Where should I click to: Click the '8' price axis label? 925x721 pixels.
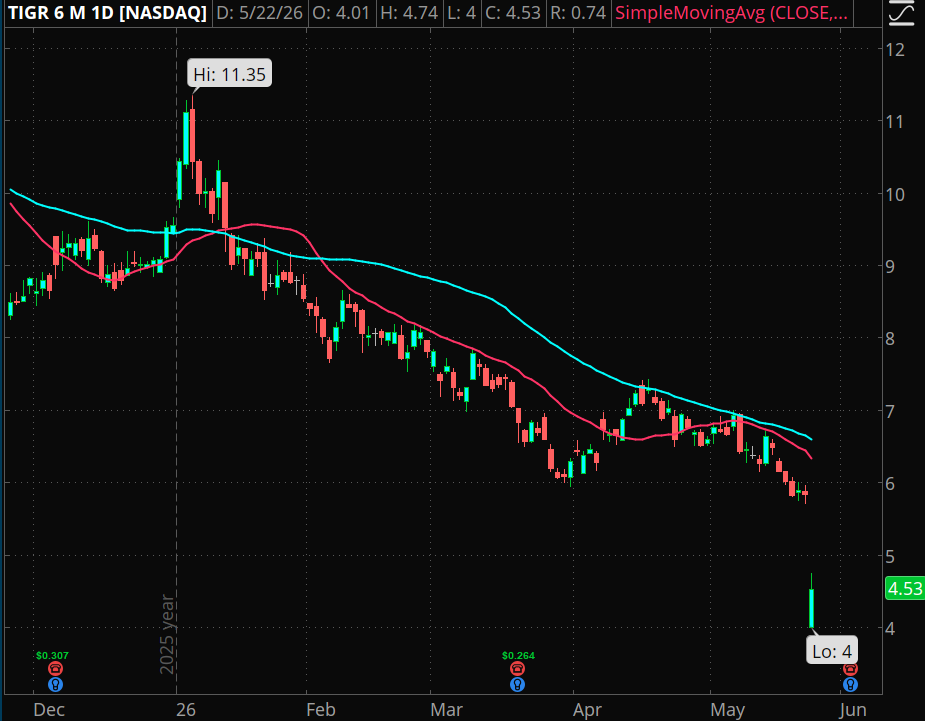pyautogui.click(x=890, y=339)
